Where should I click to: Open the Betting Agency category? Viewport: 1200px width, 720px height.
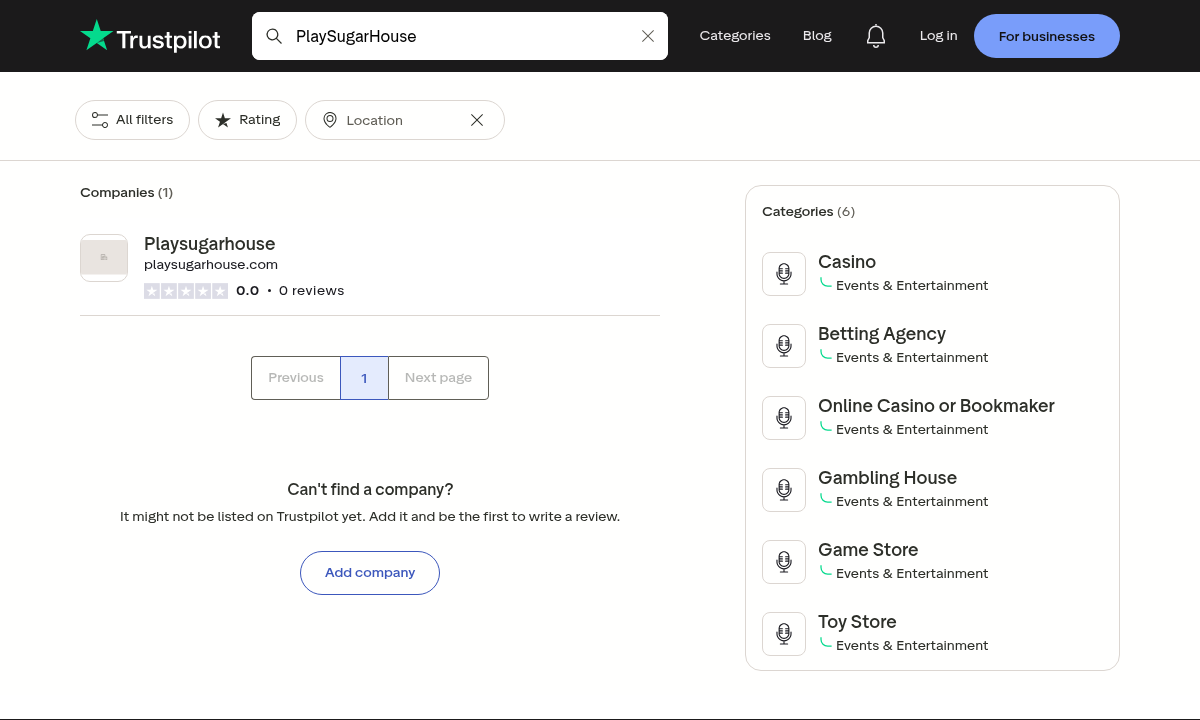882,334
